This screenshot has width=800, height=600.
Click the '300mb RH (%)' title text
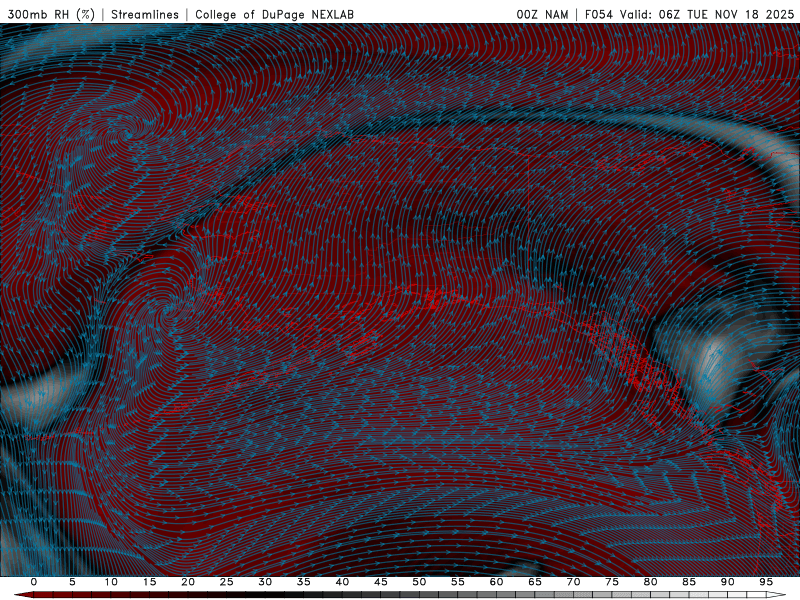pos(52,15)
